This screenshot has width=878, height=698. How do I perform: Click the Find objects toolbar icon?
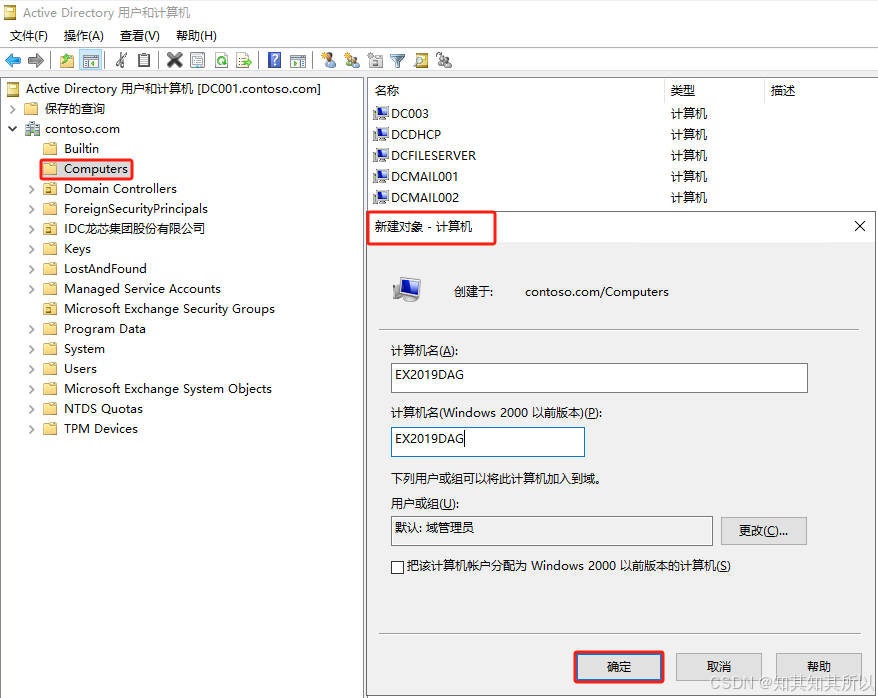pos(421,60)
